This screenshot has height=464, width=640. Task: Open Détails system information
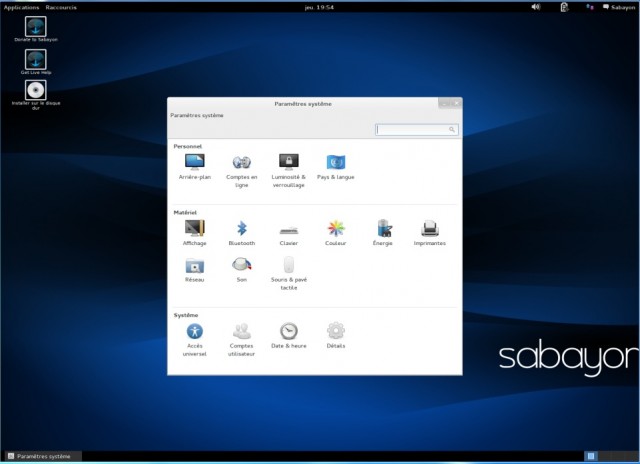click(x=336, y=335)
